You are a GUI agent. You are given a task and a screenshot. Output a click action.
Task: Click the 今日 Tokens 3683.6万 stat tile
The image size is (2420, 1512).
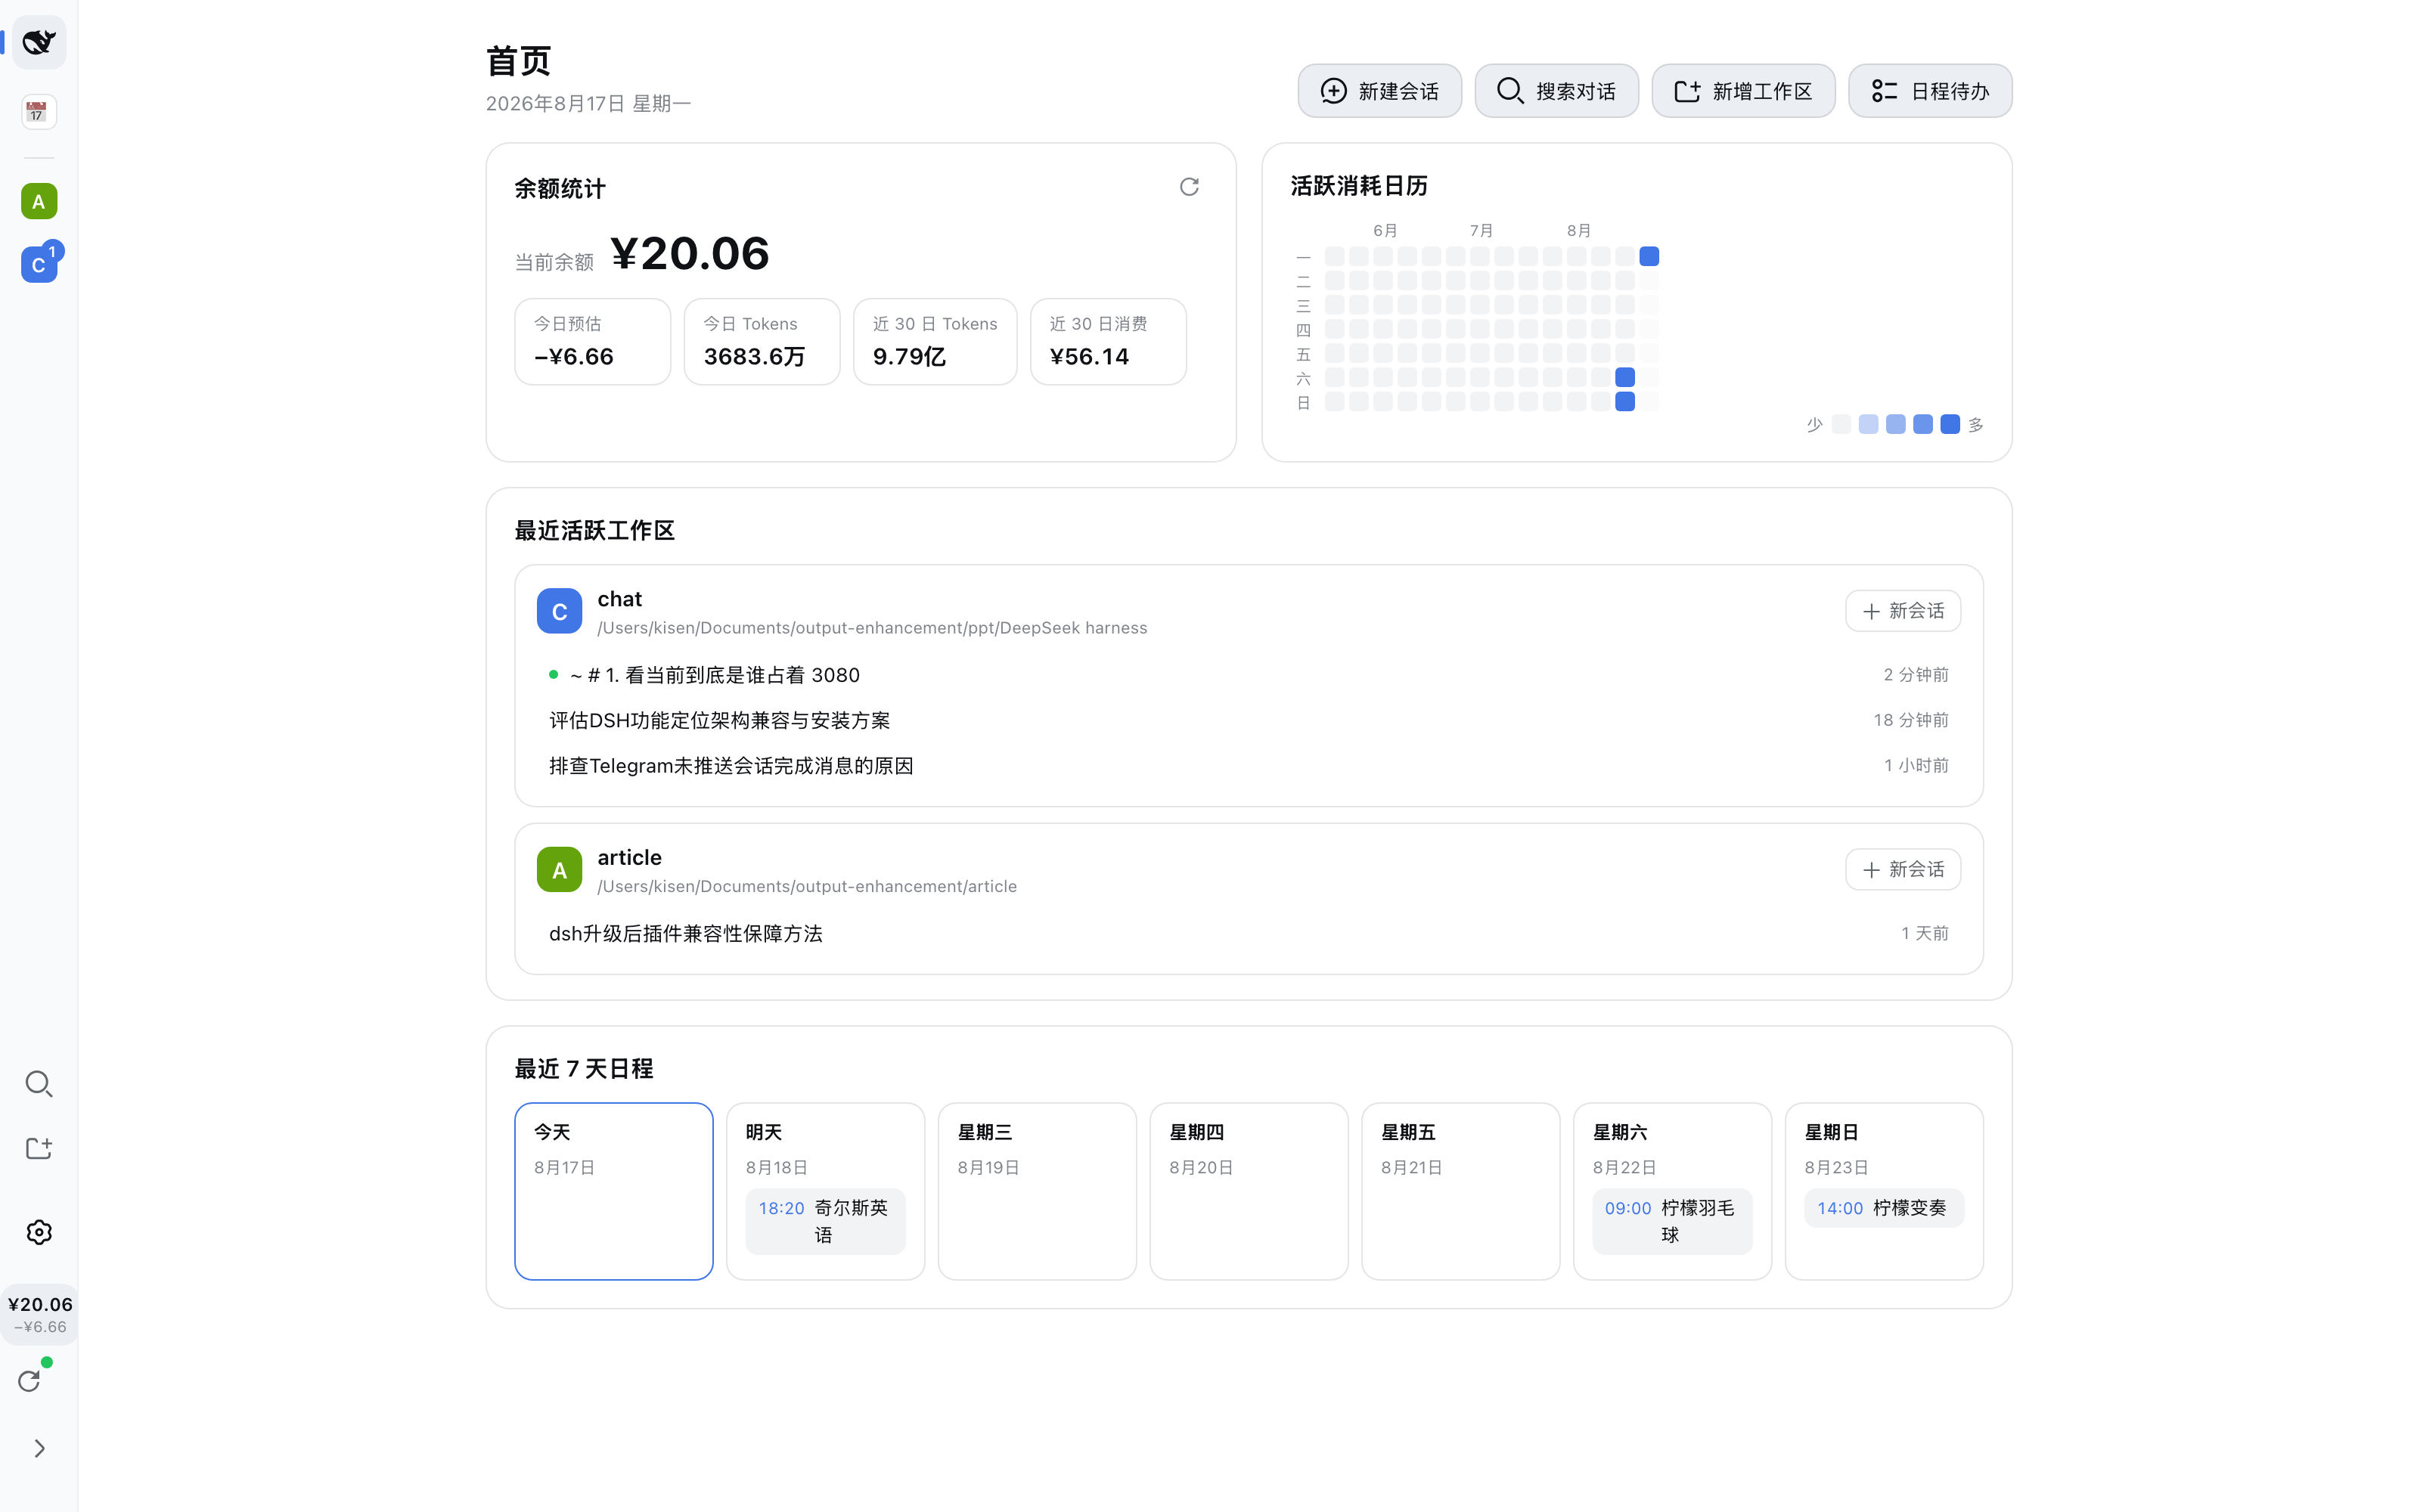[762, 341]
